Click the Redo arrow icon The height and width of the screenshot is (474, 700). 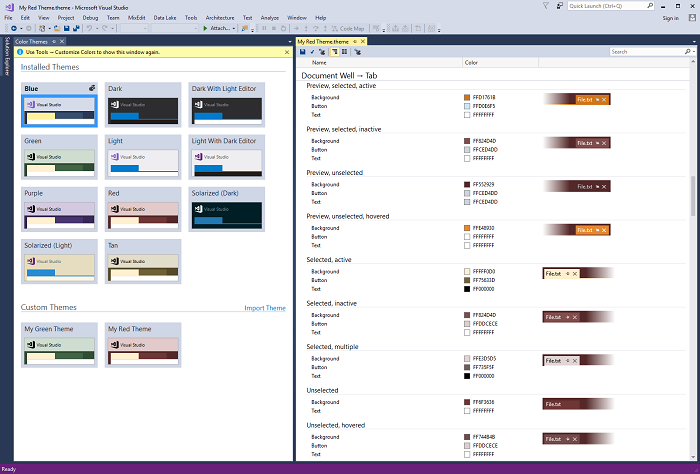tap(105, 29)
